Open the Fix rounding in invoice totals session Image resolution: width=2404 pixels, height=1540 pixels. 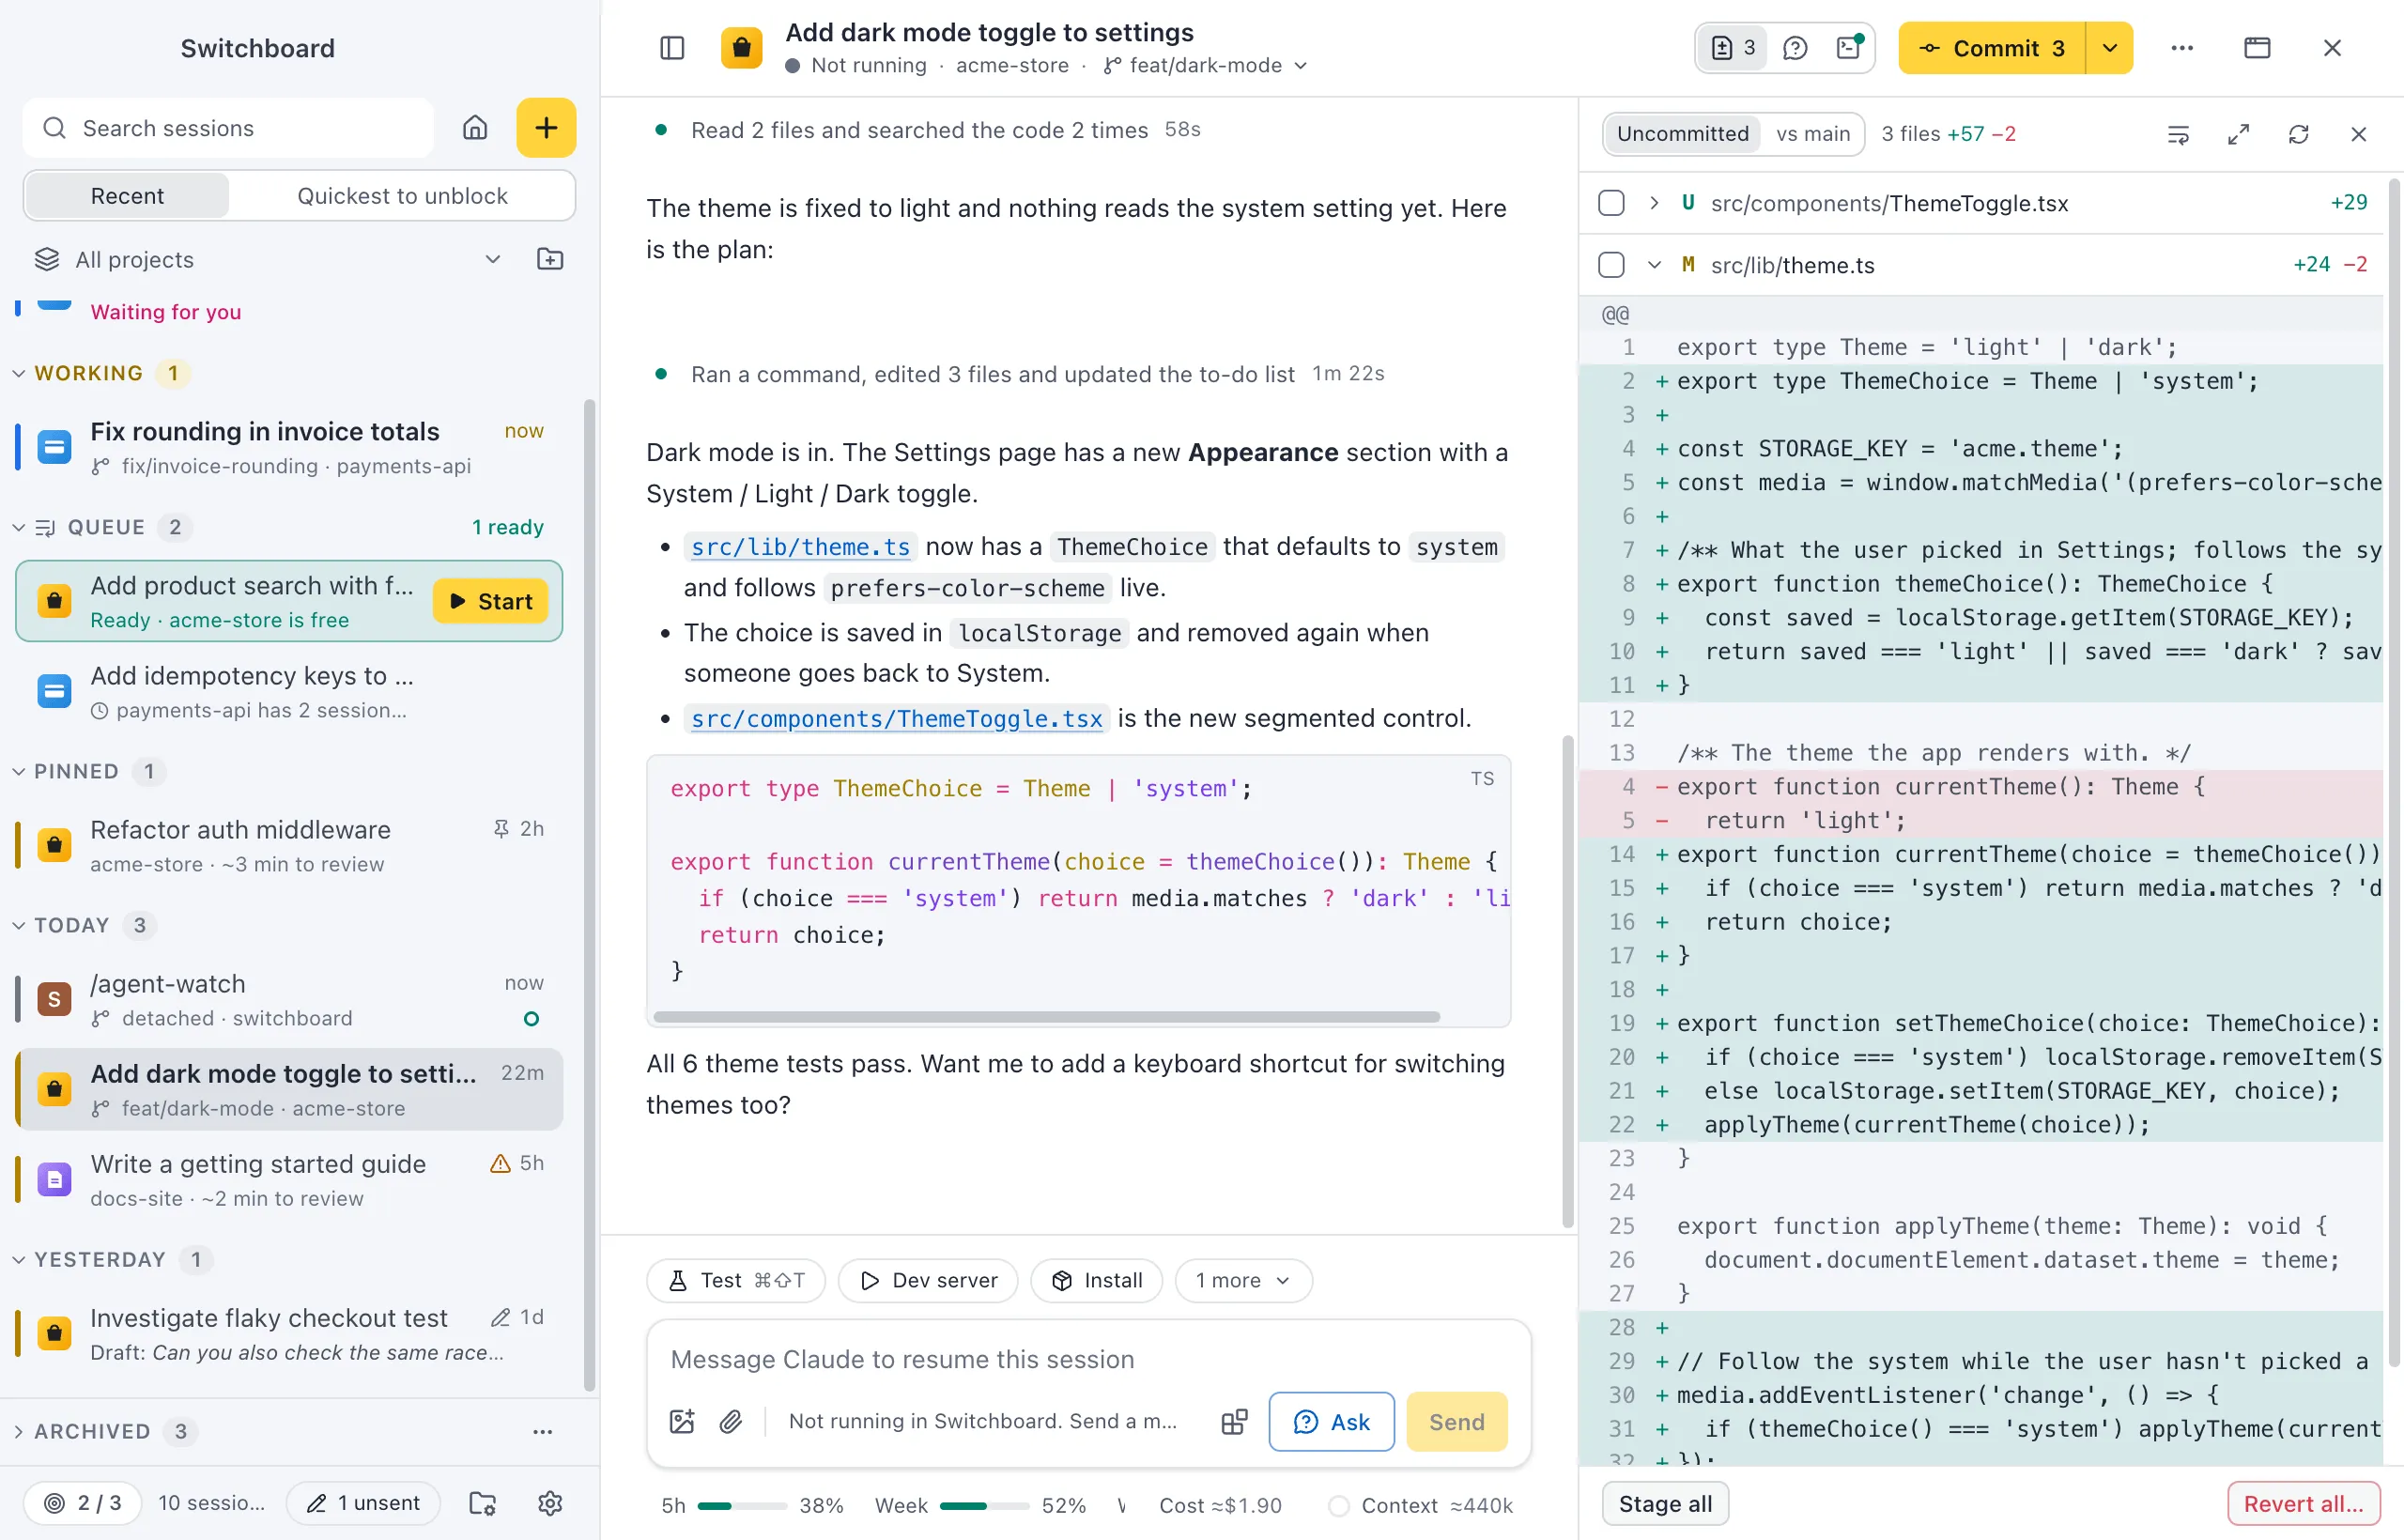pyautogui.click(x=290, y=448)
